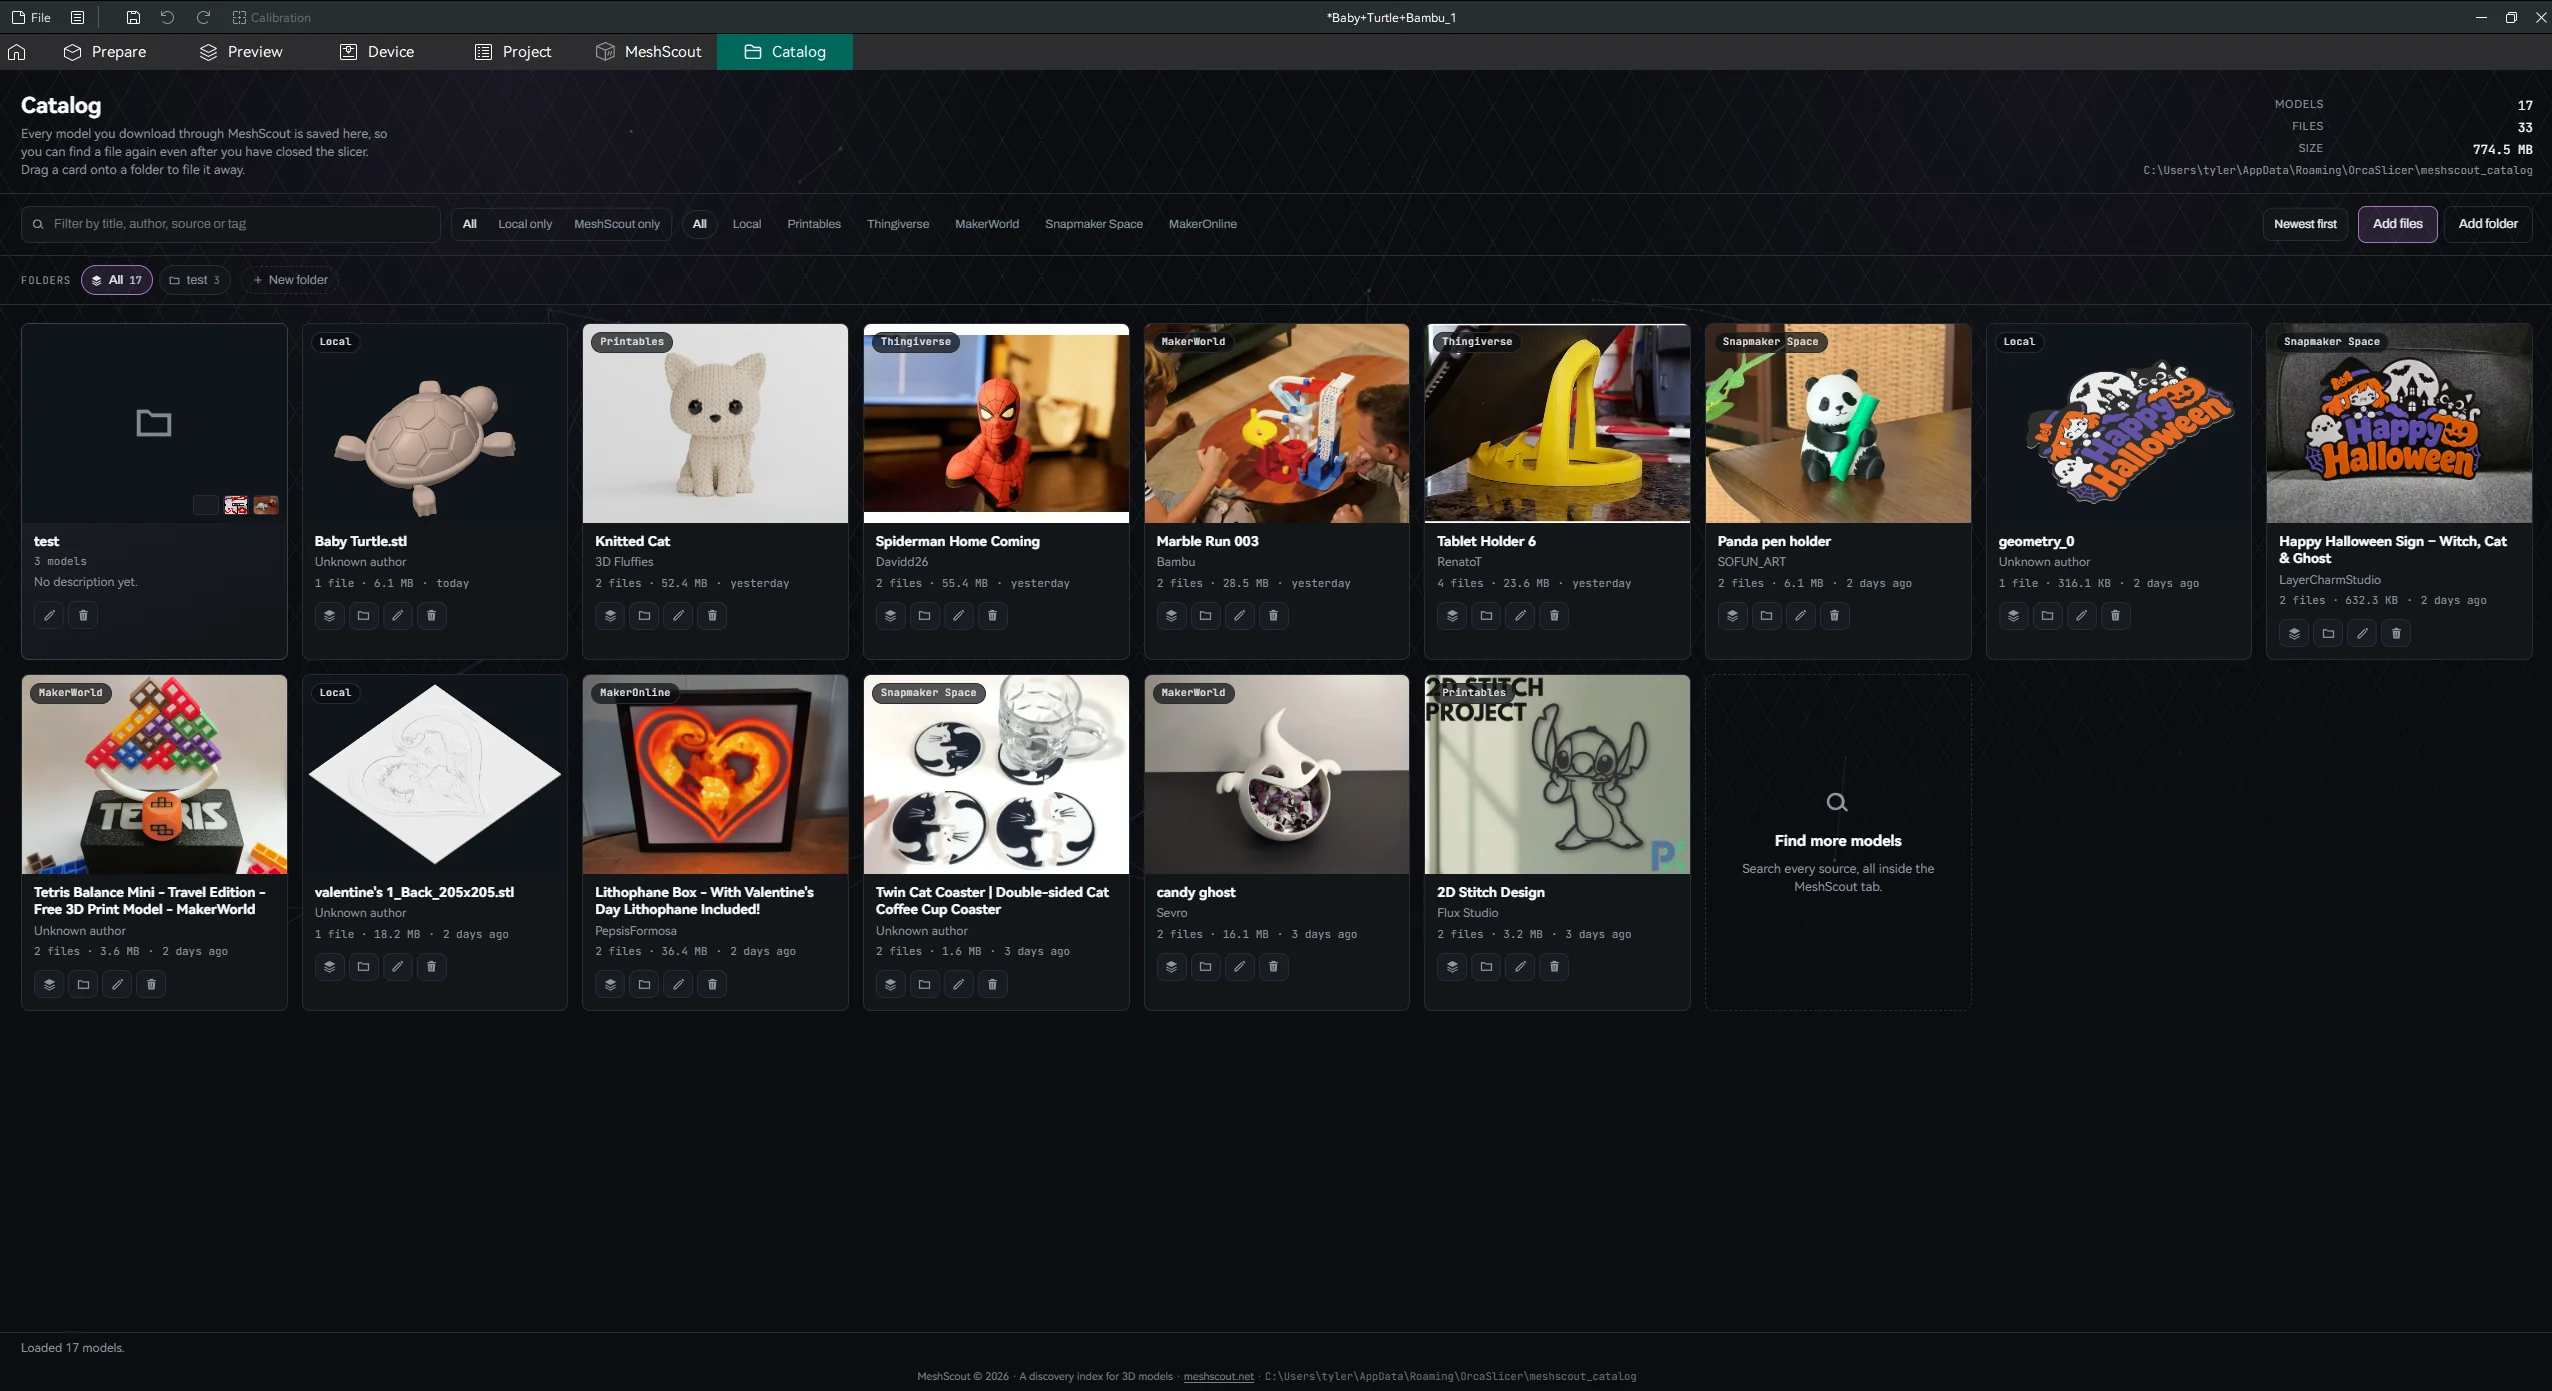Click trash icon on the test folder card
This screenshot has width=2552, height=1391.
(x=83, y=616)
